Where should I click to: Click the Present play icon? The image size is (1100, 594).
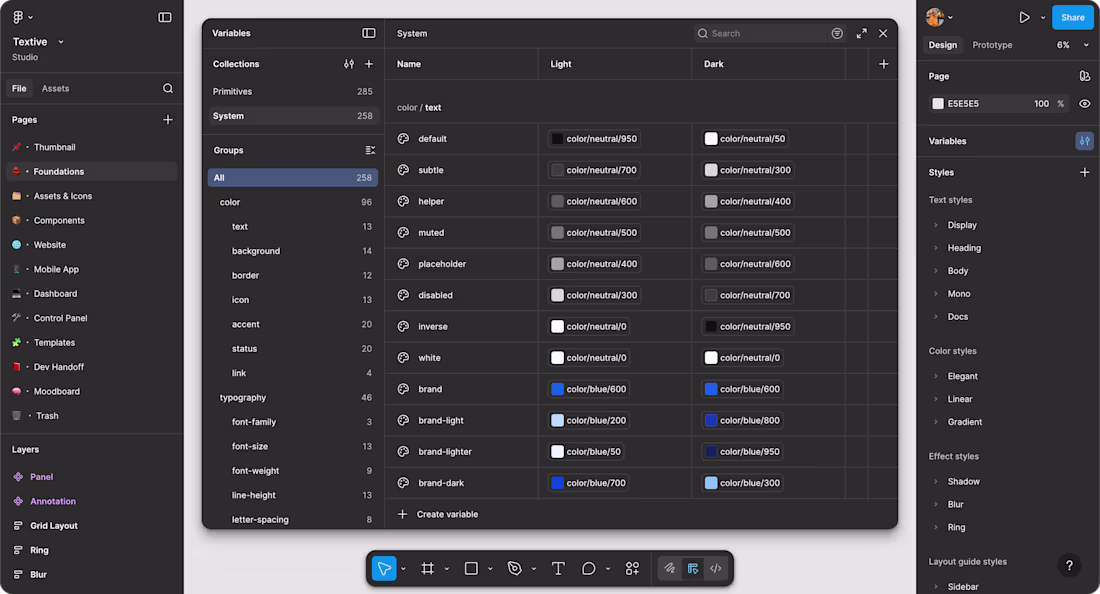point(1024,17)
